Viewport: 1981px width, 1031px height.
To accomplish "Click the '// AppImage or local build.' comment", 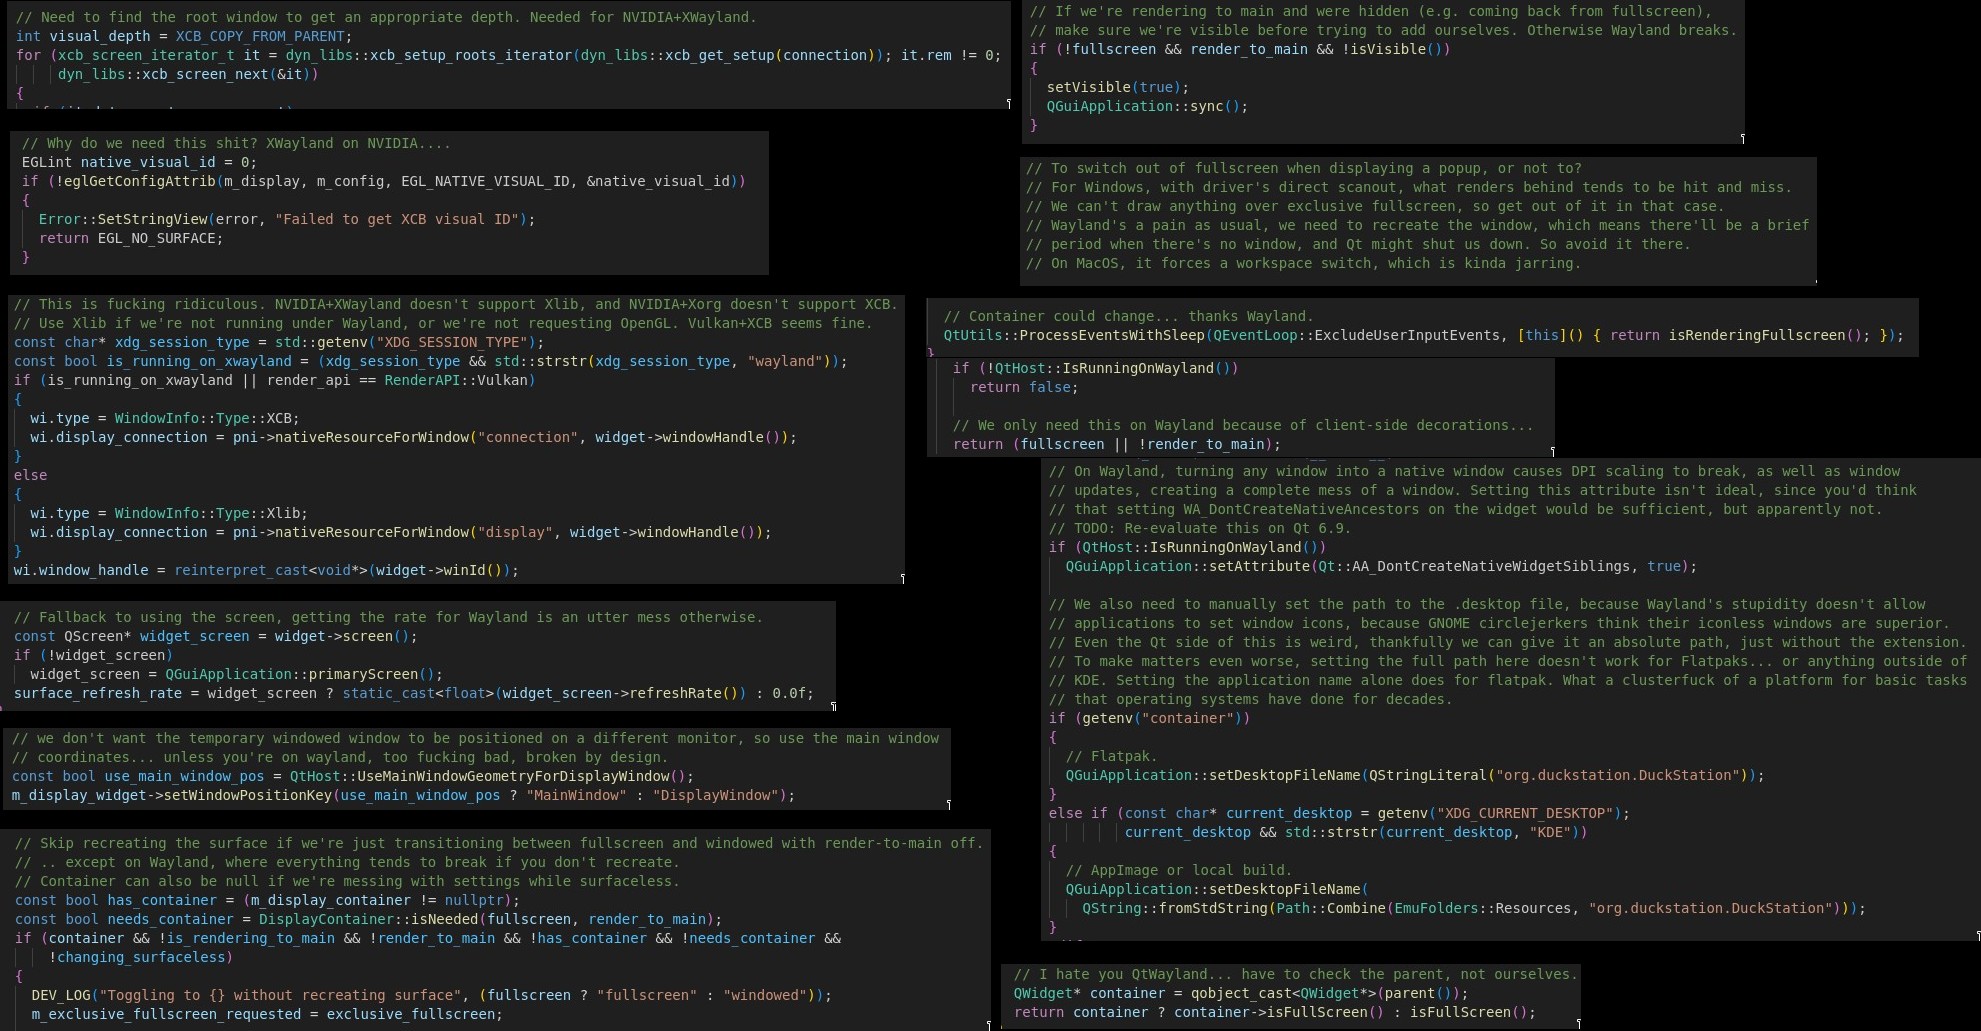I will (x=1178, y=870).
